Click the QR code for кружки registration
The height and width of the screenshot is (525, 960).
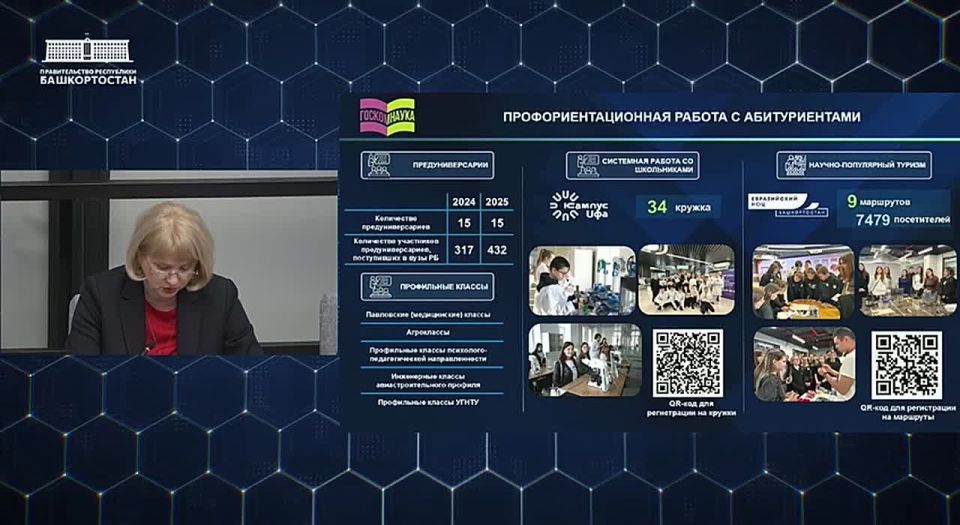click(688, 362)
